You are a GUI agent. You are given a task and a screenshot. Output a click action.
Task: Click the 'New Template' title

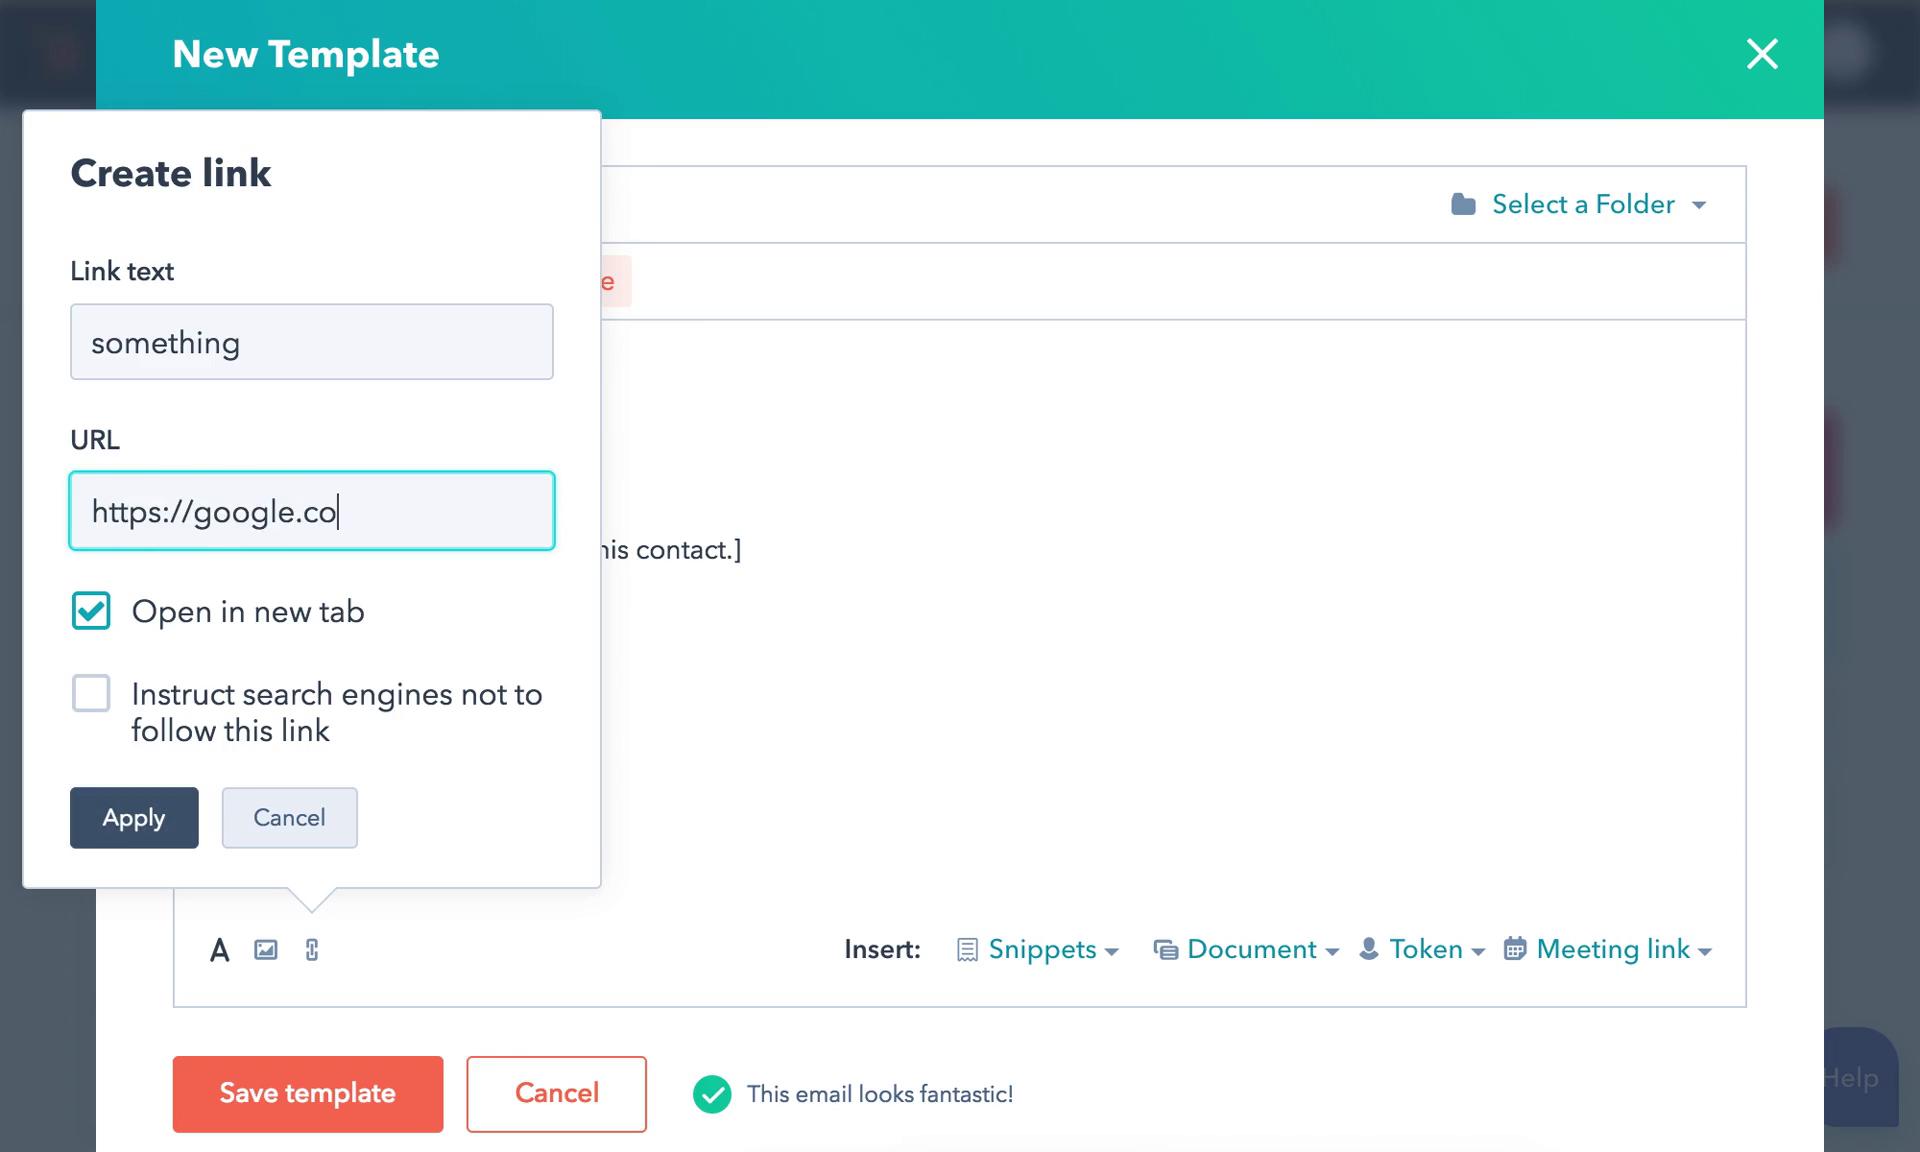[306, 54]
